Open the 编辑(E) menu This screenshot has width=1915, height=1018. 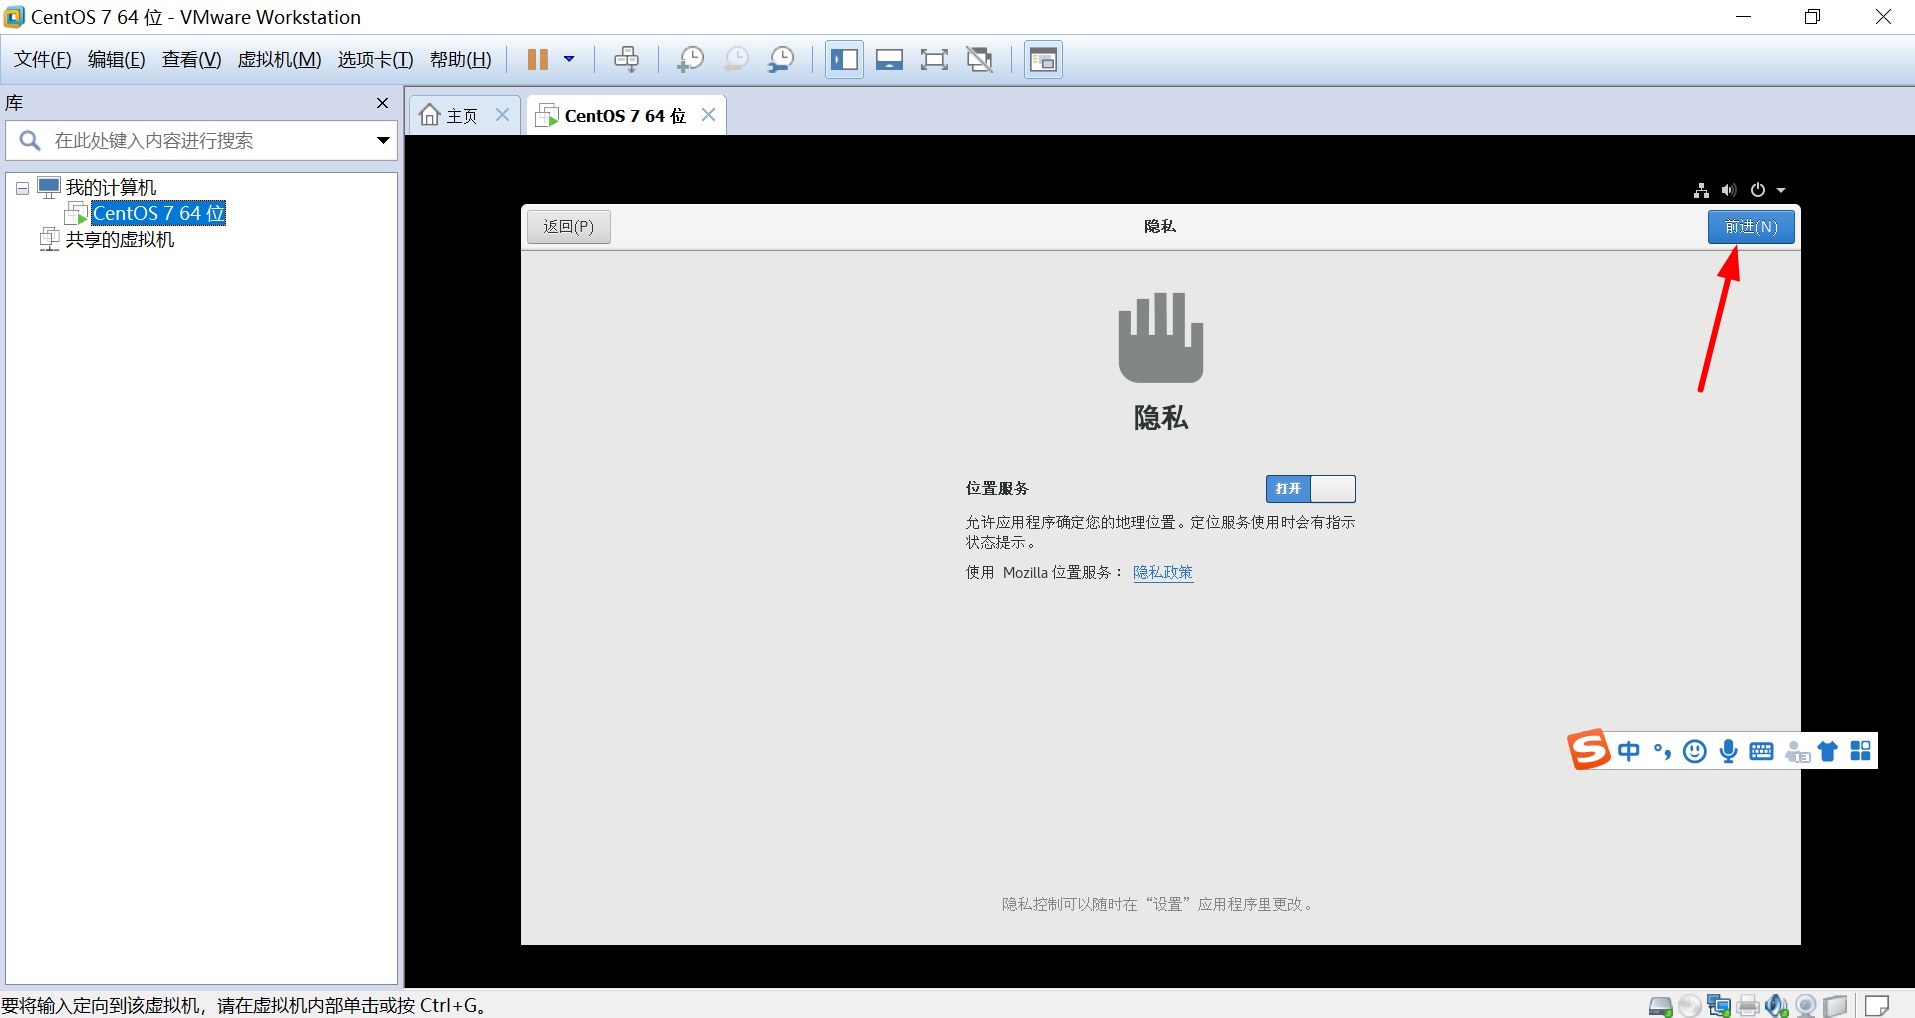click(x=117, y=60)
